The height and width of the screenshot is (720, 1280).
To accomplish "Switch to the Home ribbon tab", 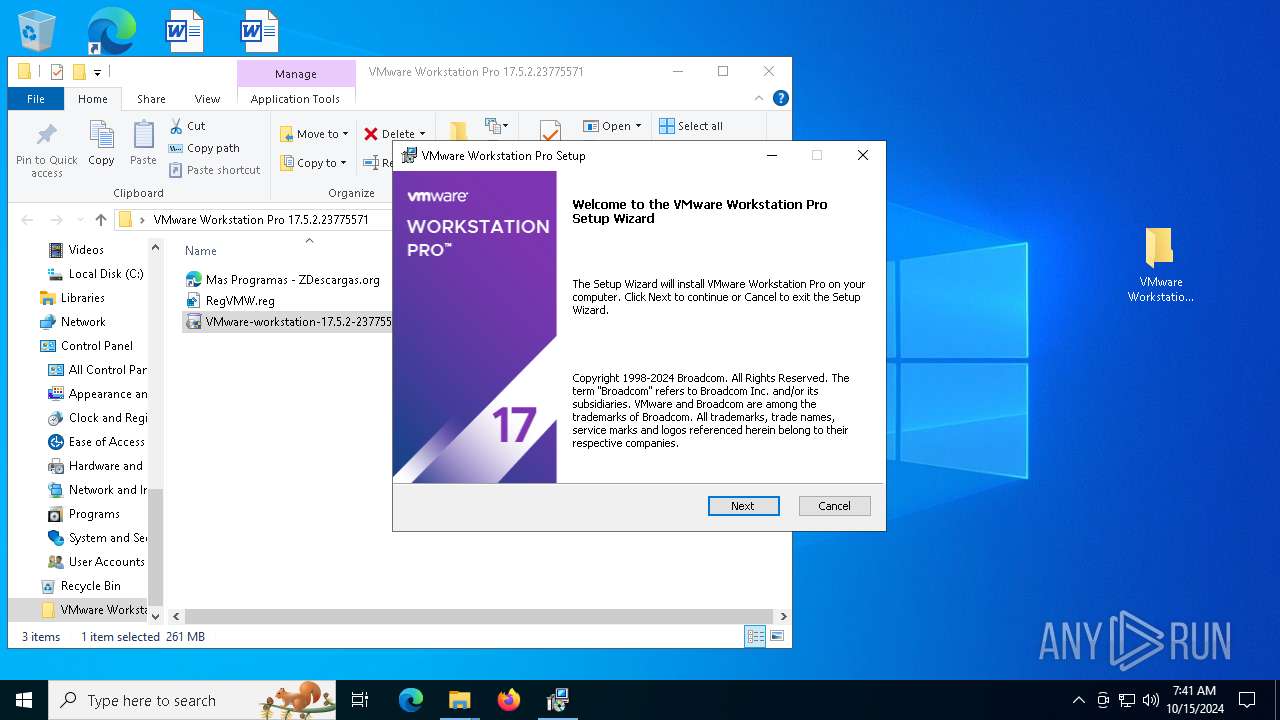I will [93, 99].
